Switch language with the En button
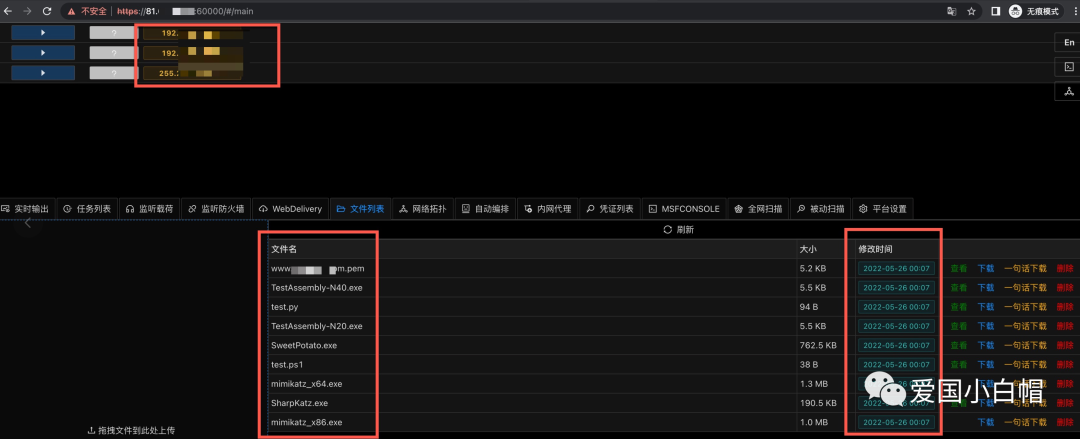 click(x=1068, y=43)
